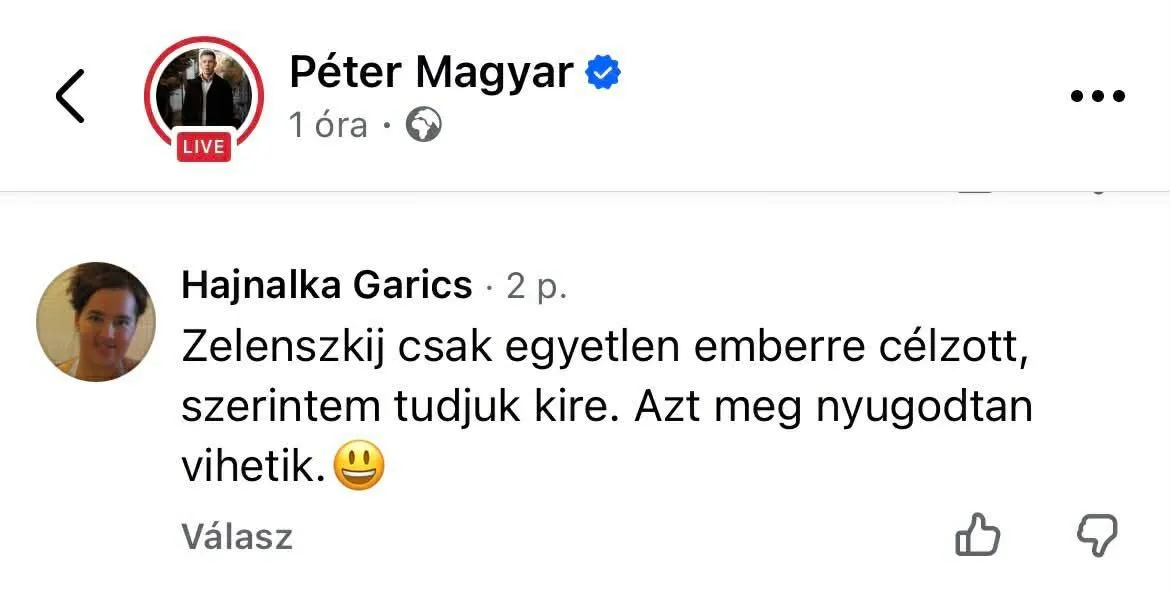
Task: Dislike the comment with thumbs down
Action: [x=1097, y=536]
